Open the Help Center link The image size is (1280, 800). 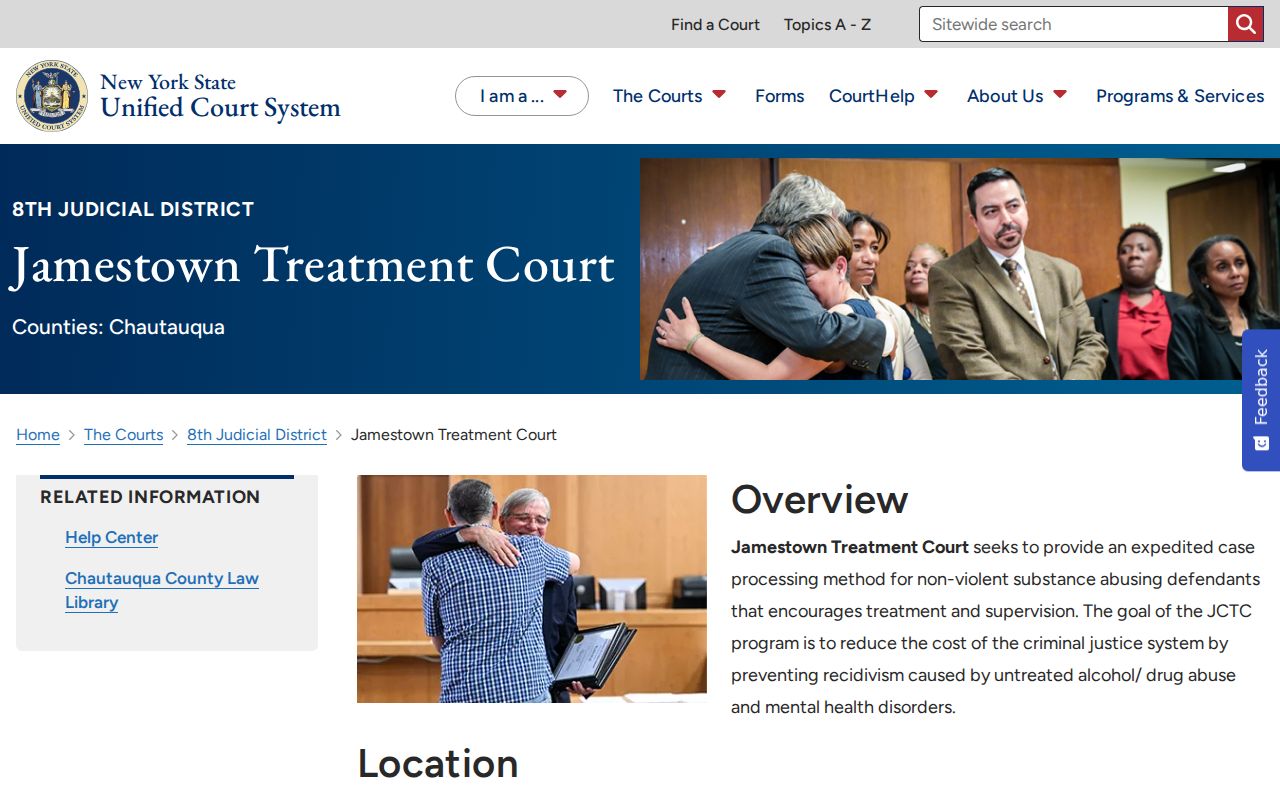[x=111, y=538]
